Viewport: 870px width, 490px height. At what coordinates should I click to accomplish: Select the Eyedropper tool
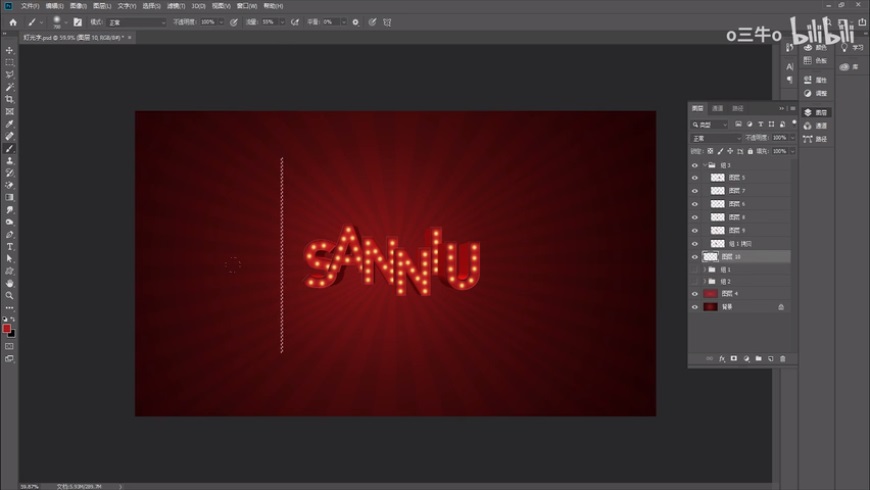click(x=10, y=124)
